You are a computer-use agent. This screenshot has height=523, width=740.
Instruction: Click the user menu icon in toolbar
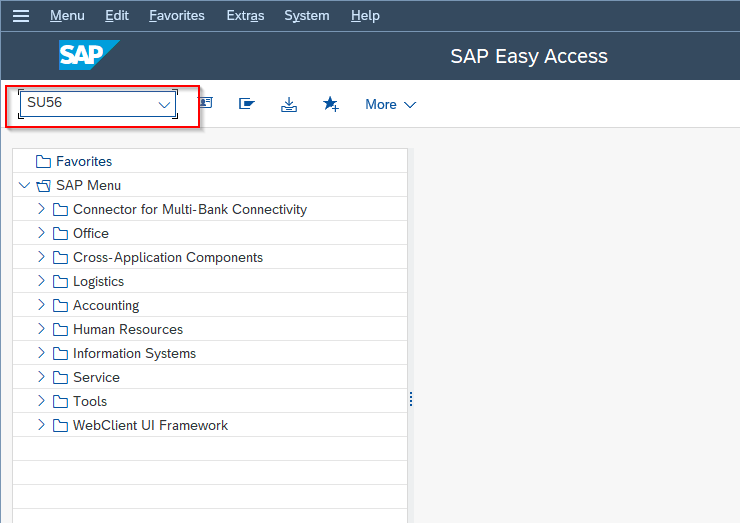click(x=206, y=102)
